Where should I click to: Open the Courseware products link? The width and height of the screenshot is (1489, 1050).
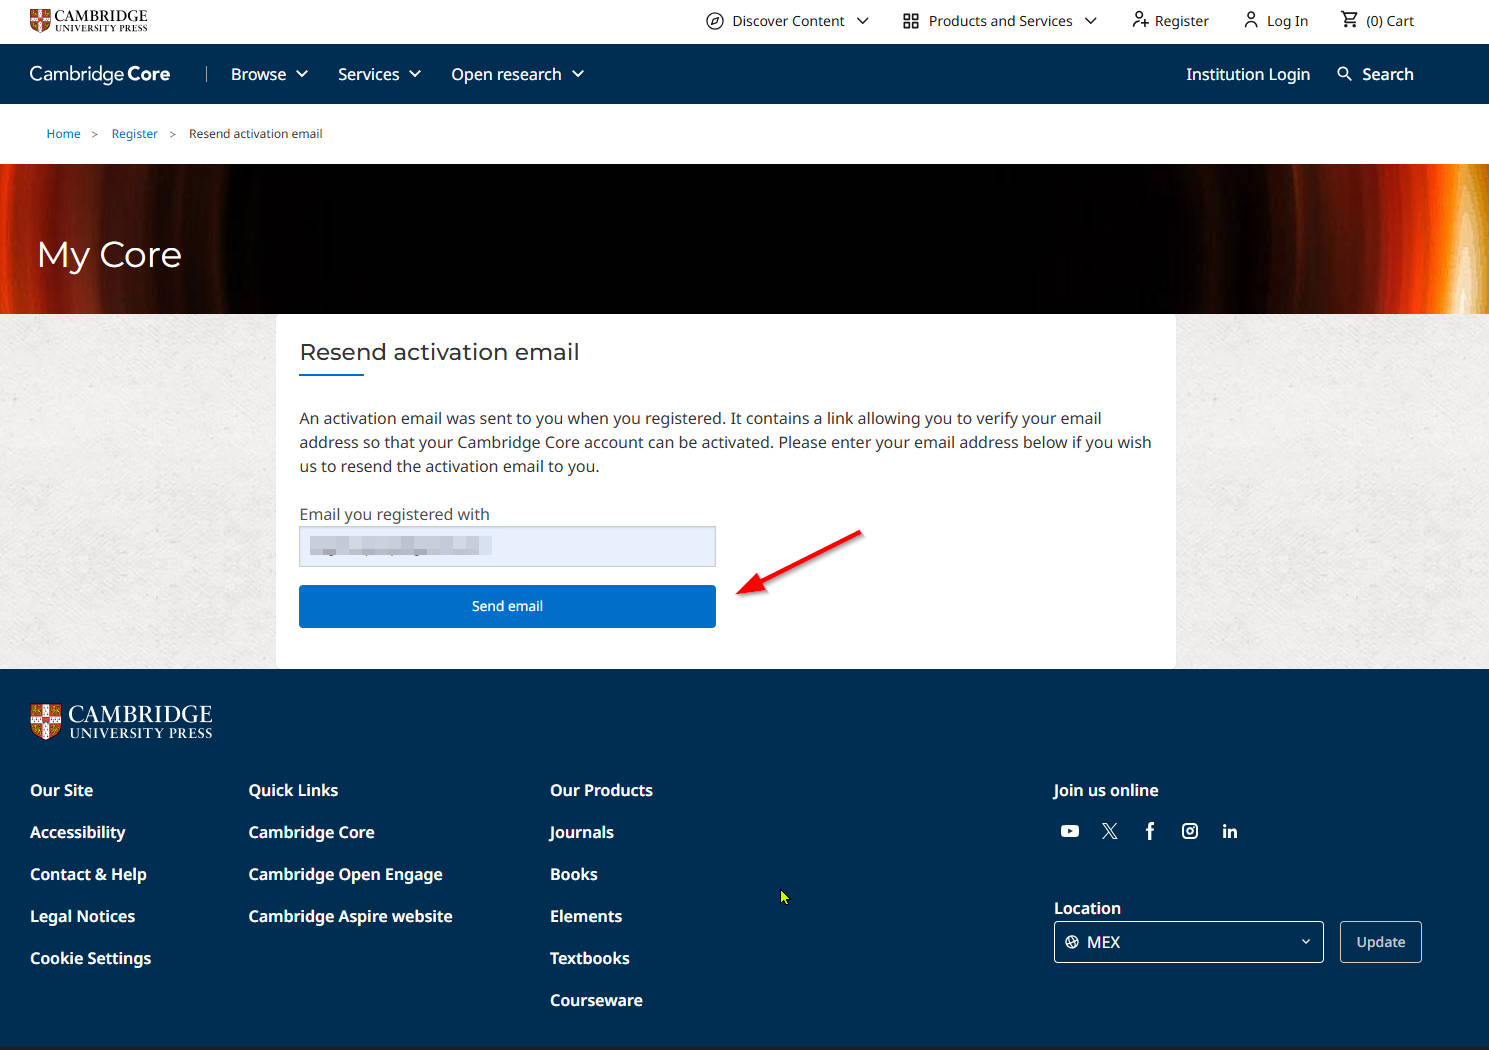click(x=597, y=1000)
